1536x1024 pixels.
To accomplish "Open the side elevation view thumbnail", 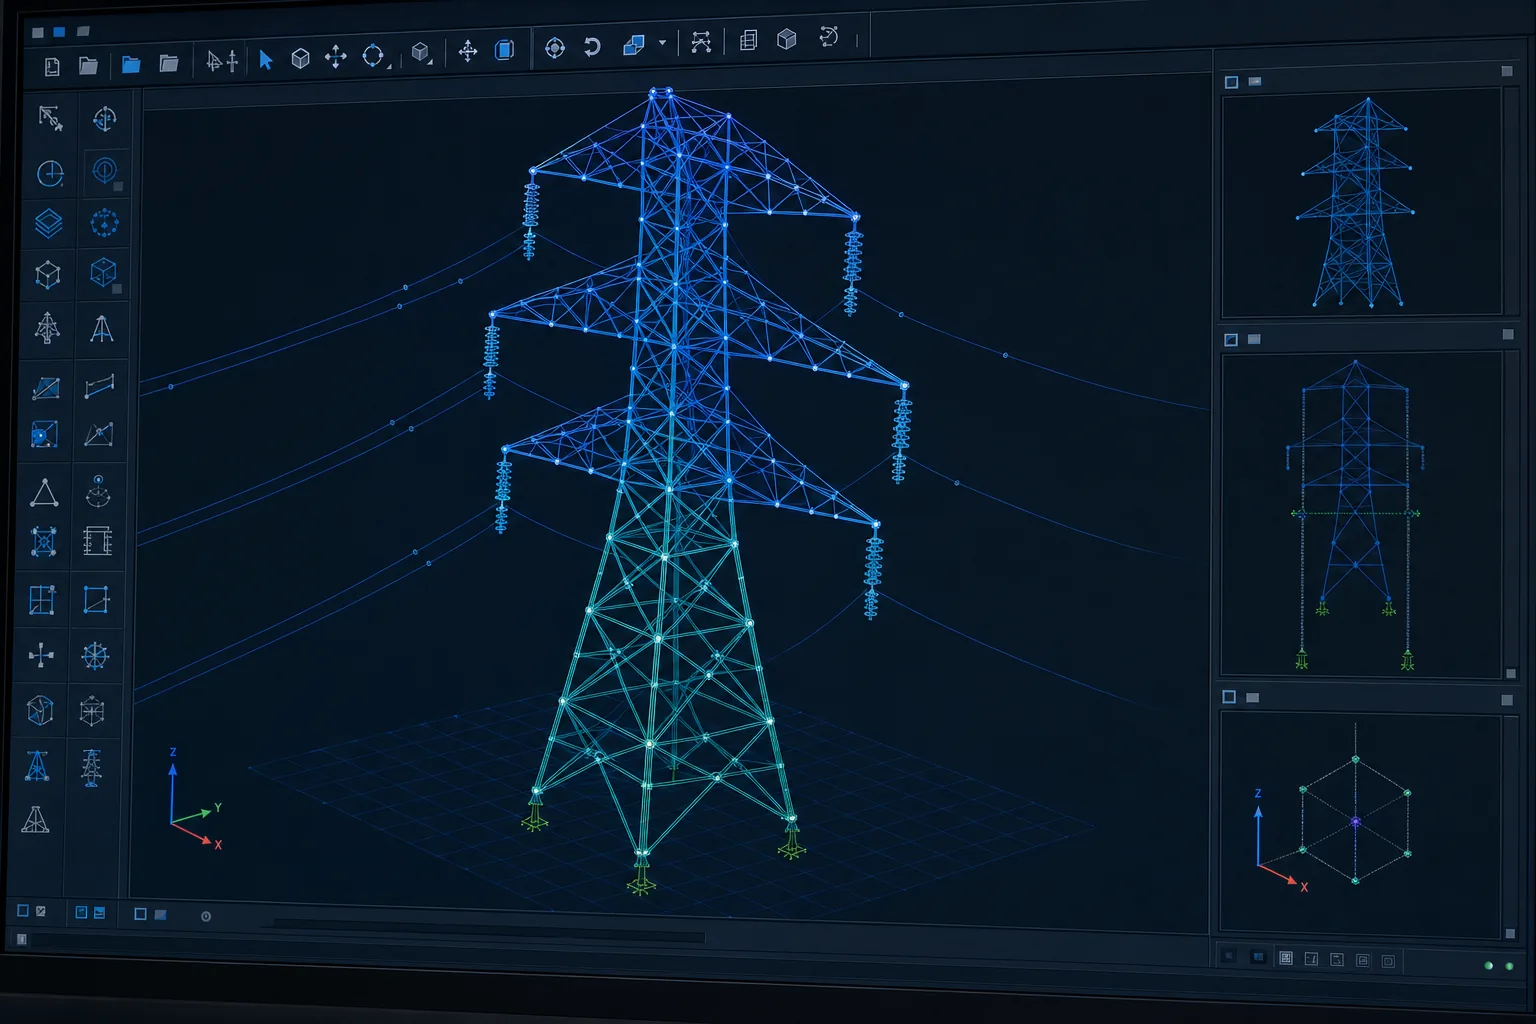I will click(x=1361, y=514).
